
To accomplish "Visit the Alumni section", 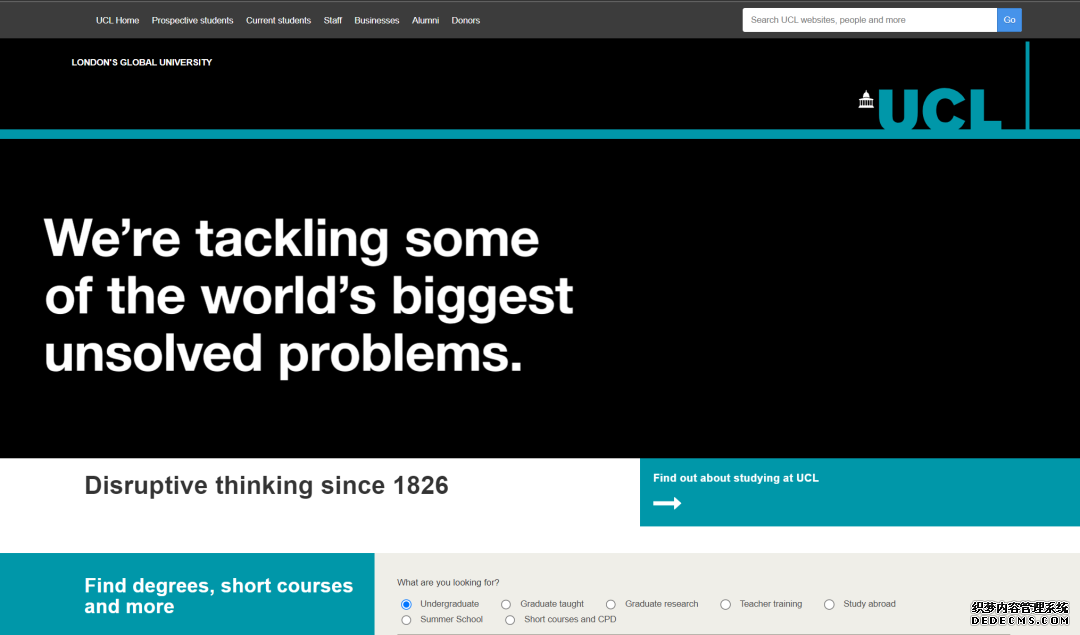I will pos(426,20).
